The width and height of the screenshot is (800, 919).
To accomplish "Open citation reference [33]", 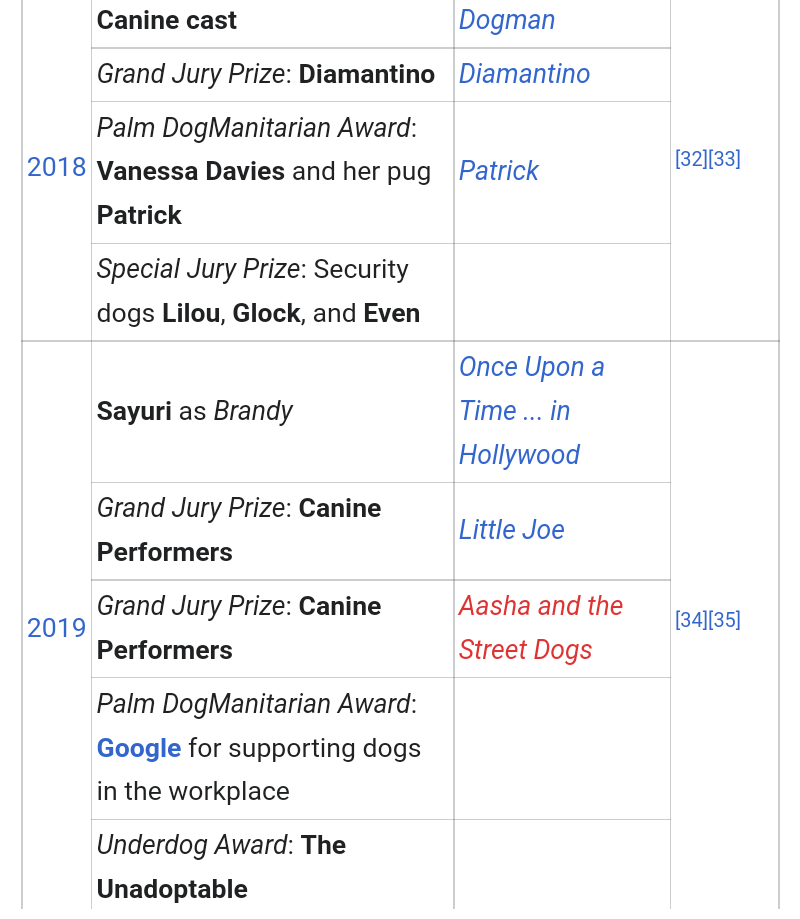I will pos(724,159).
